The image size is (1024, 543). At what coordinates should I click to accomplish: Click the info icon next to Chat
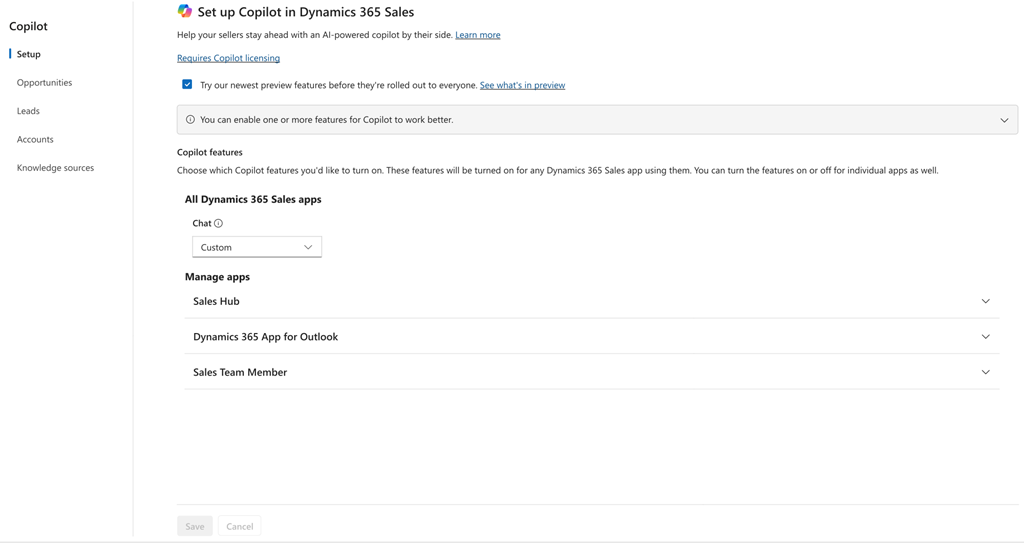pos(218,223)
